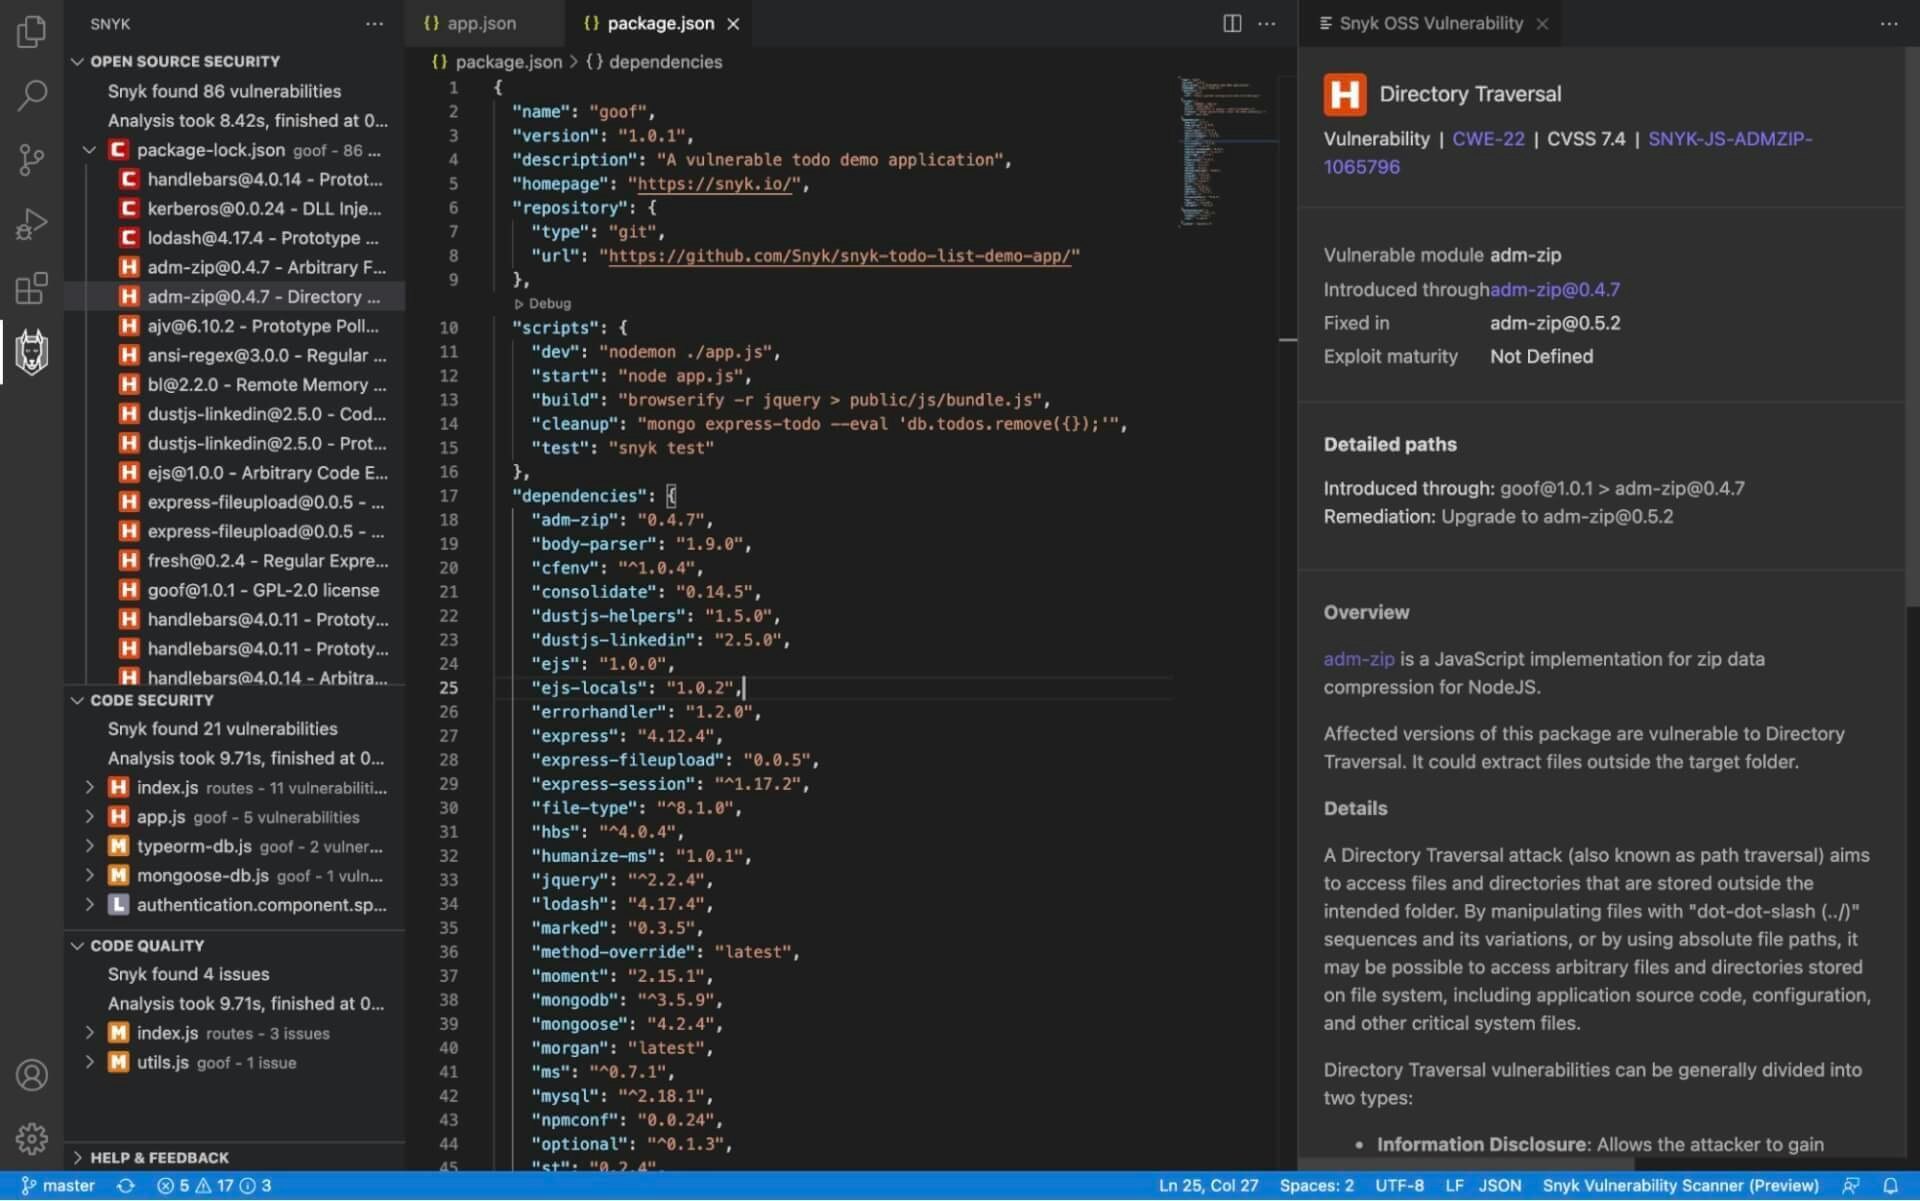Open the Accounts icon above settings
Screen dimensions: 1920x1201
[x=31, y=1075]
